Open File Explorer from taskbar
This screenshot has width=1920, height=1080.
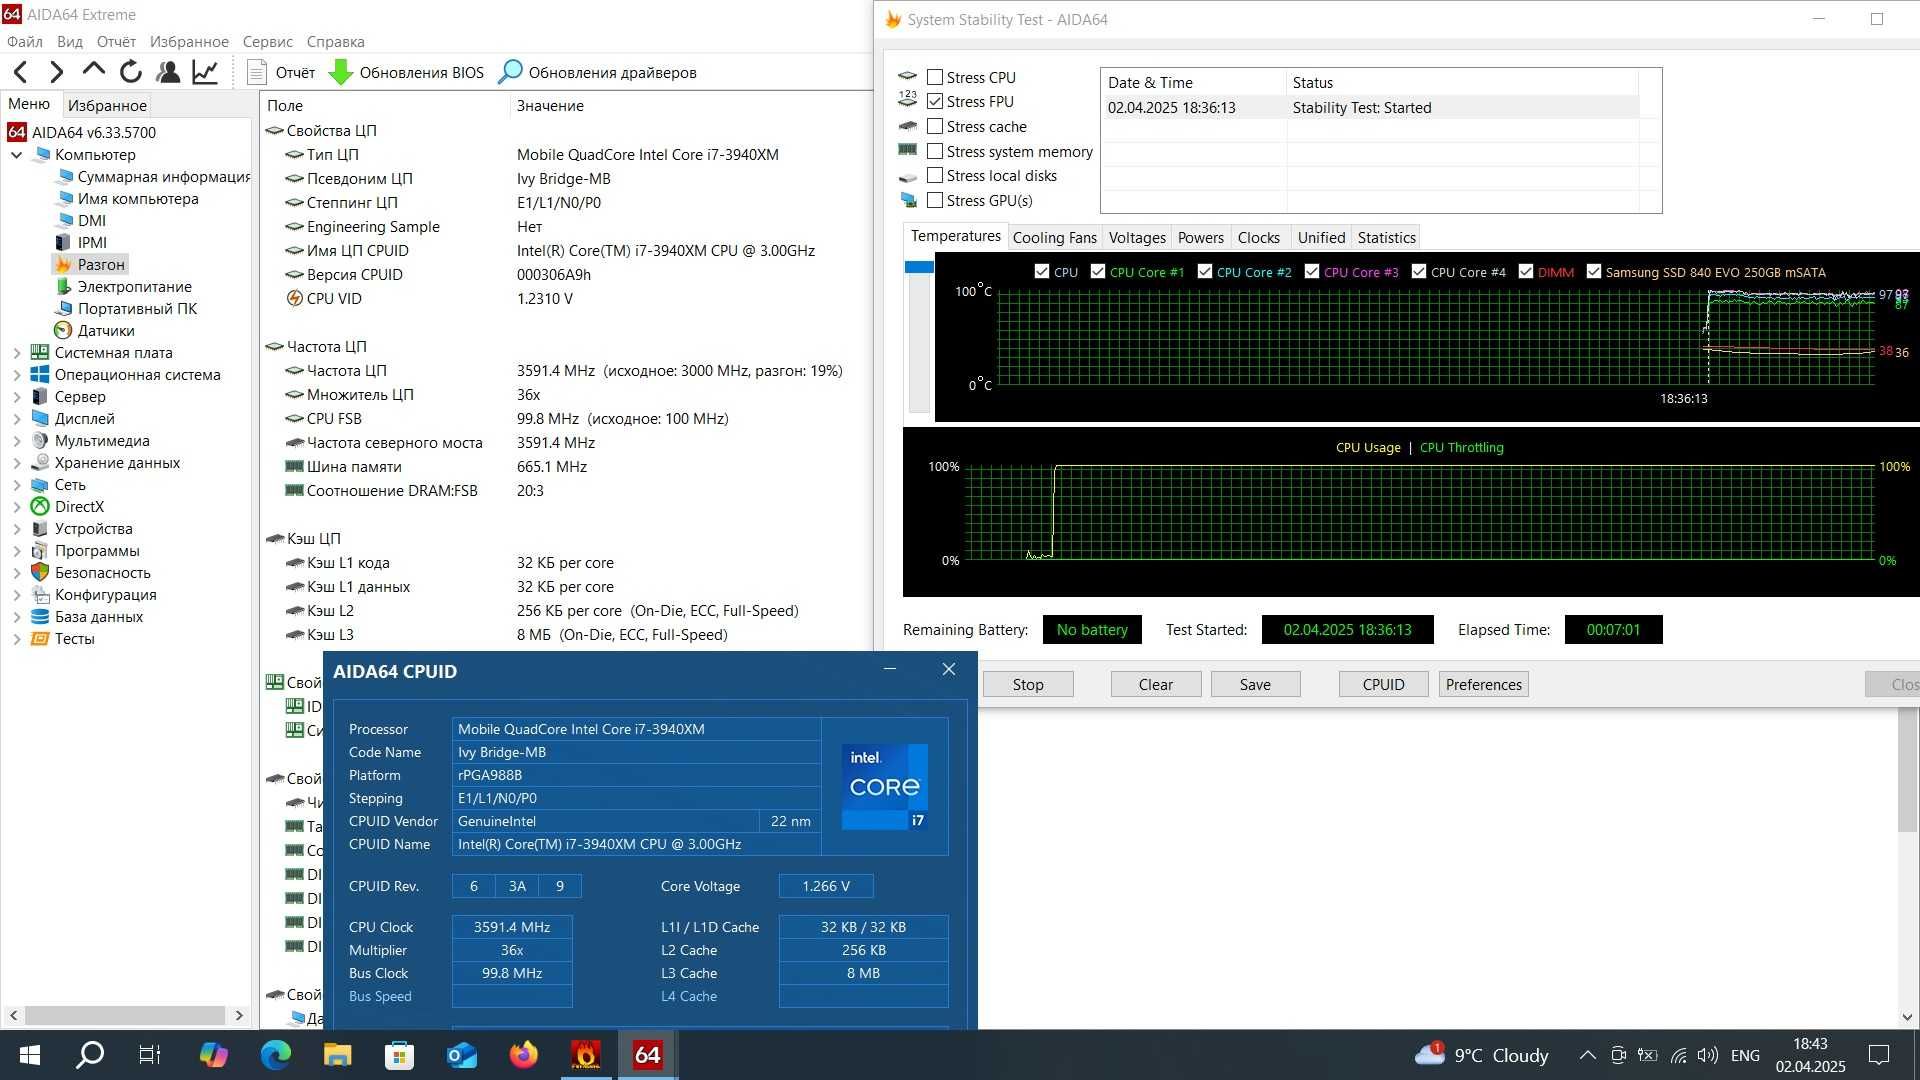[337, 1055]
